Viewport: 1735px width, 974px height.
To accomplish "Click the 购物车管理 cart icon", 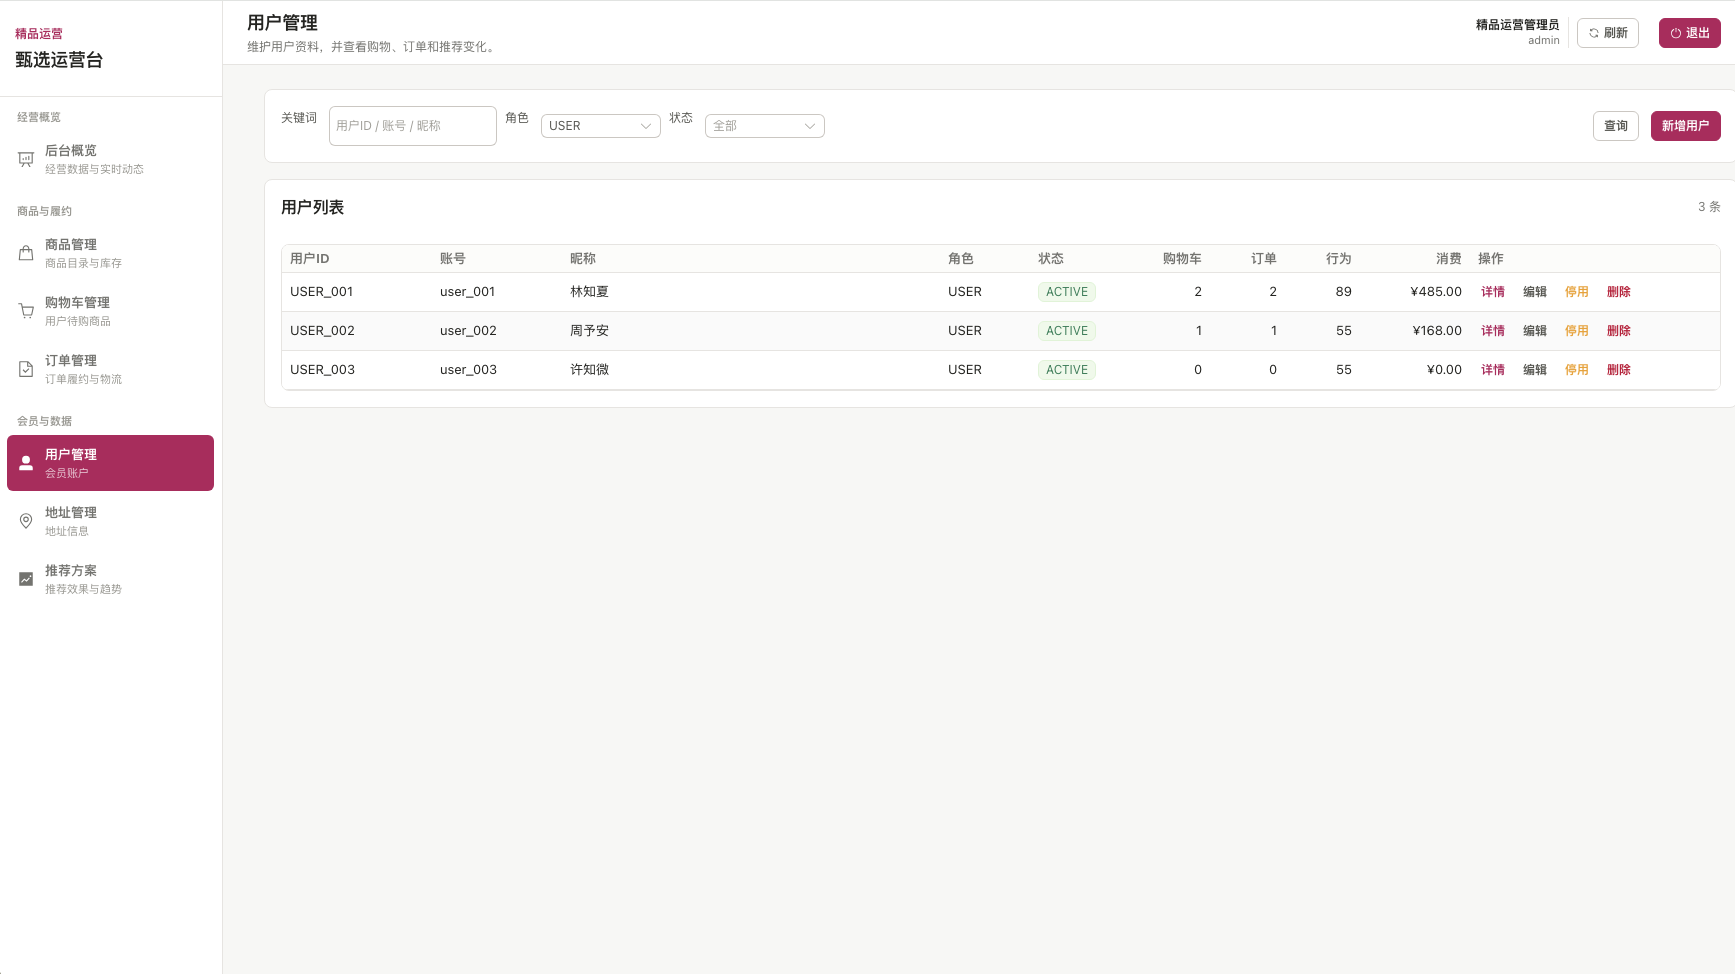I will [x=26, y=311].
